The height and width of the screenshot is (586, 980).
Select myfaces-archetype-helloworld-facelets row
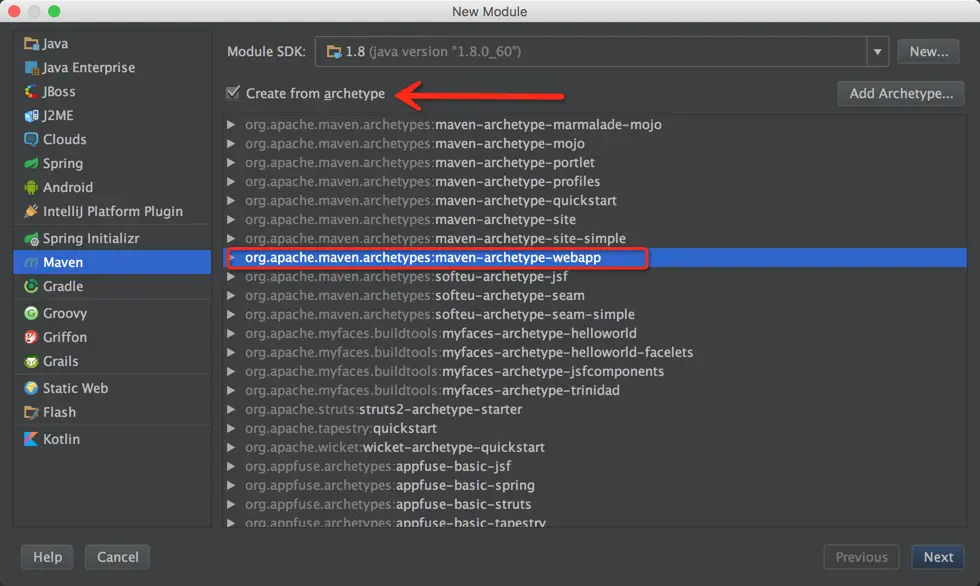click(x=595, y=352)
